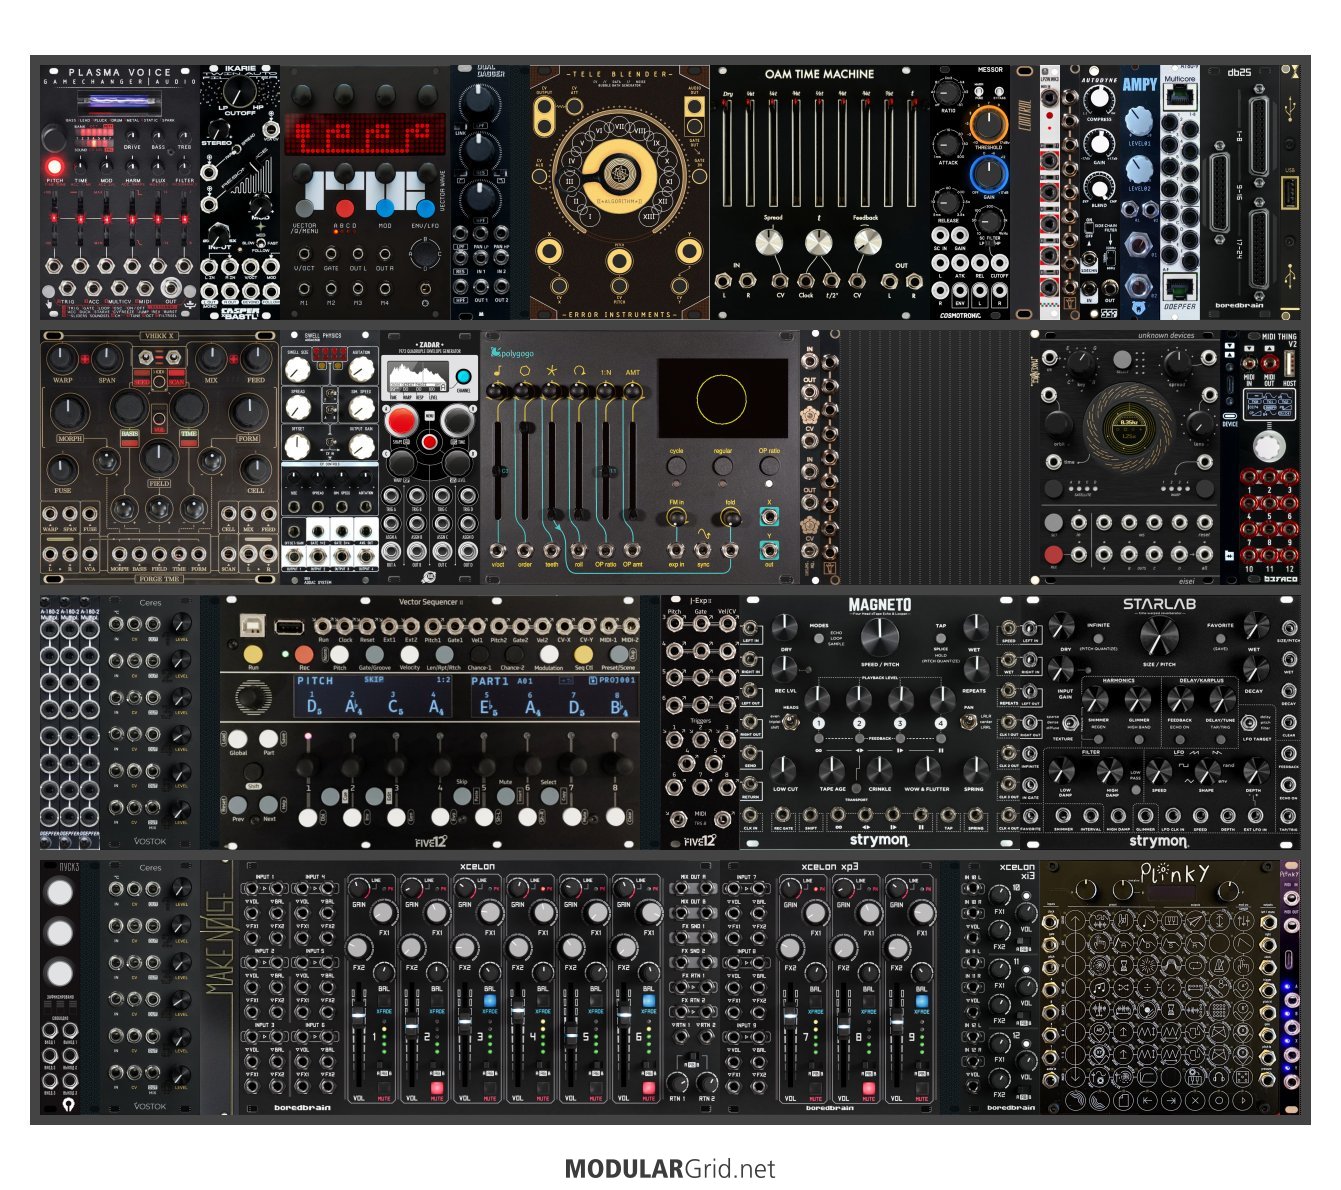This screenshot has width=1341, height=1190.
Task: Click the Velocity button on Vector Sequencer
Action: pos(410,654)
